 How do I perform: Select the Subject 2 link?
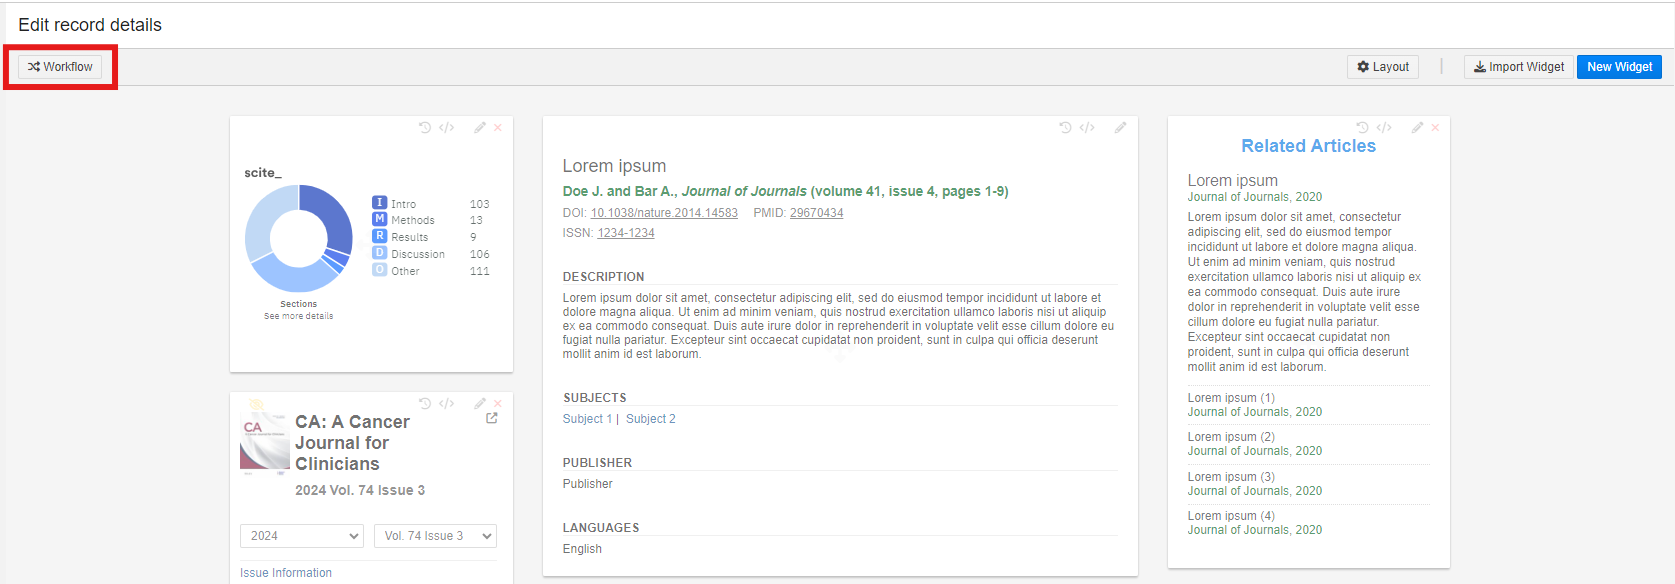tap(651, 419)
